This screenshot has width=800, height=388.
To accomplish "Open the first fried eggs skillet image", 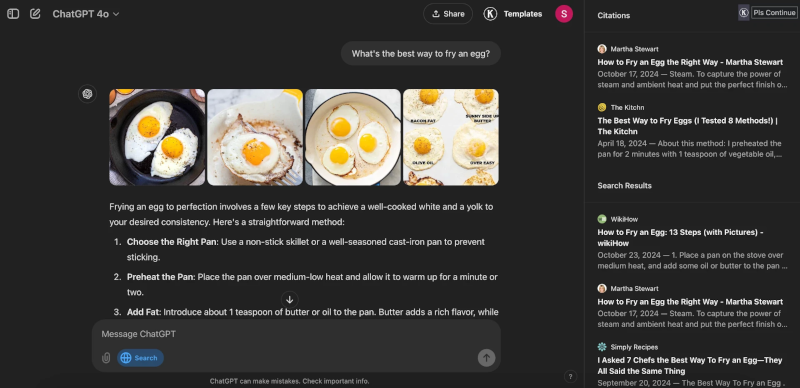I will pyautogui.click(x=157, y=137).
